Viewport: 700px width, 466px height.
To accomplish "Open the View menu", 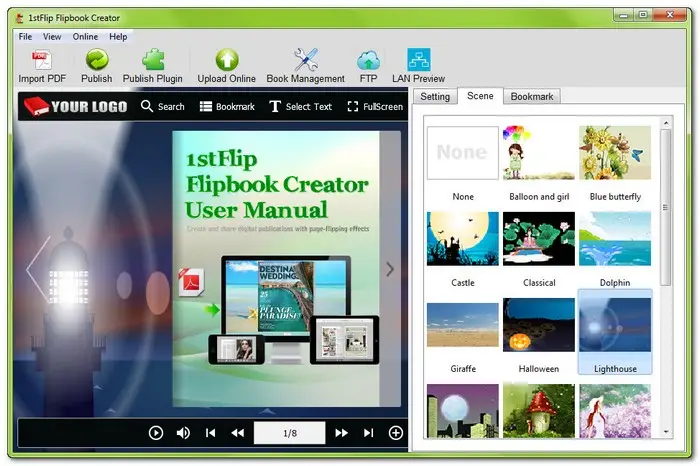I will coord(52,37).
